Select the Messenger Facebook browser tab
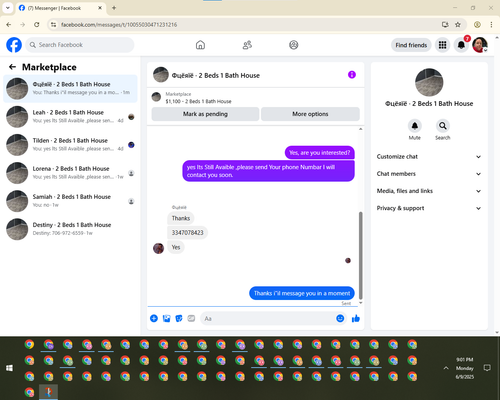 click(x=61, y=8)
